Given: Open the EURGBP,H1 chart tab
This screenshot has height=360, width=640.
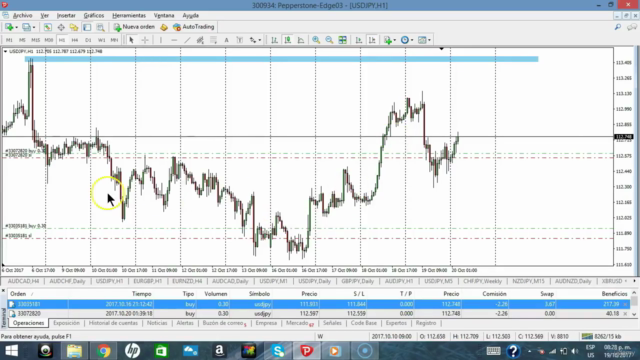Looking at the screenshot, I should [x=148, y=281].
